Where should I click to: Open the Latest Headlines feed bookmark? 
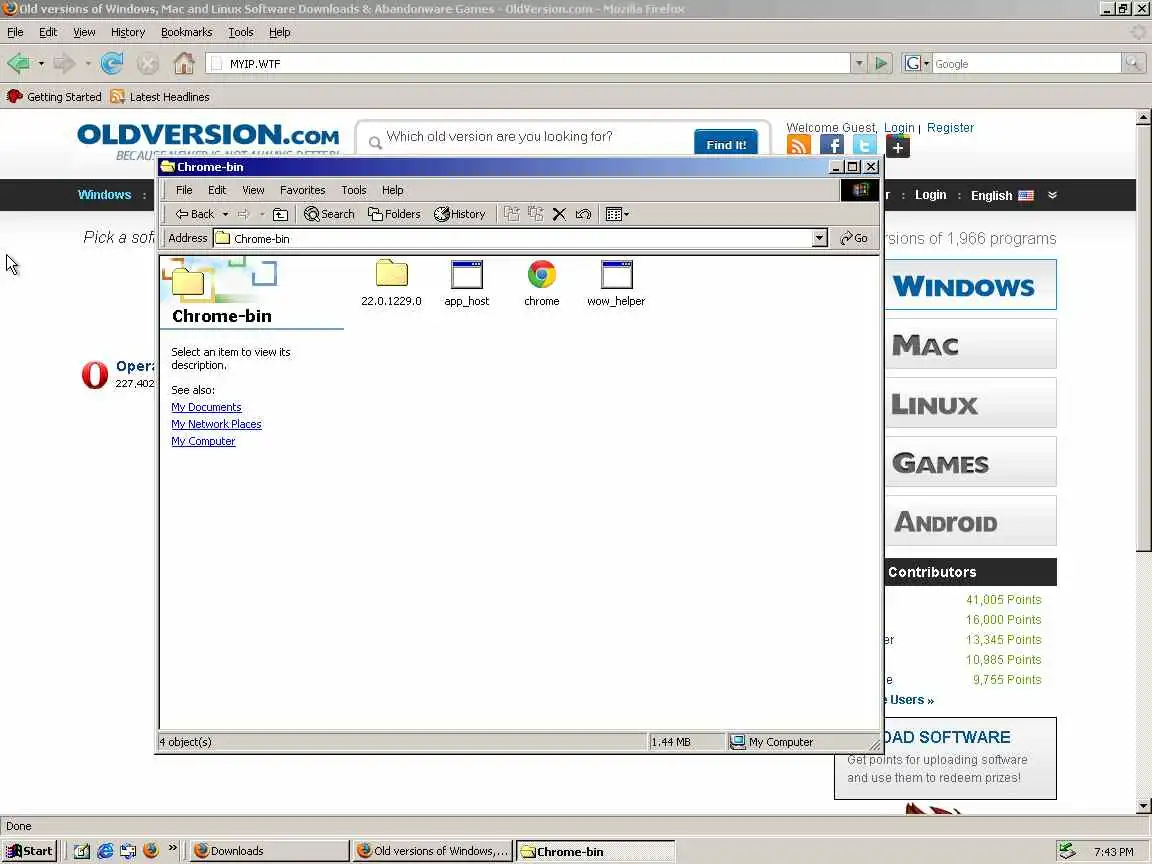pyautogui.click(x=160, y=96)
